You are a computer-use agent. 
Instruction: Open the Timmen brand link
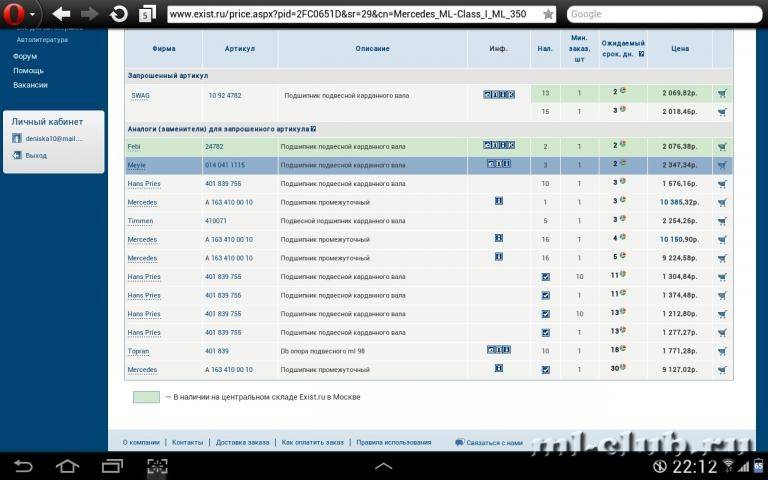click(140, 221)
